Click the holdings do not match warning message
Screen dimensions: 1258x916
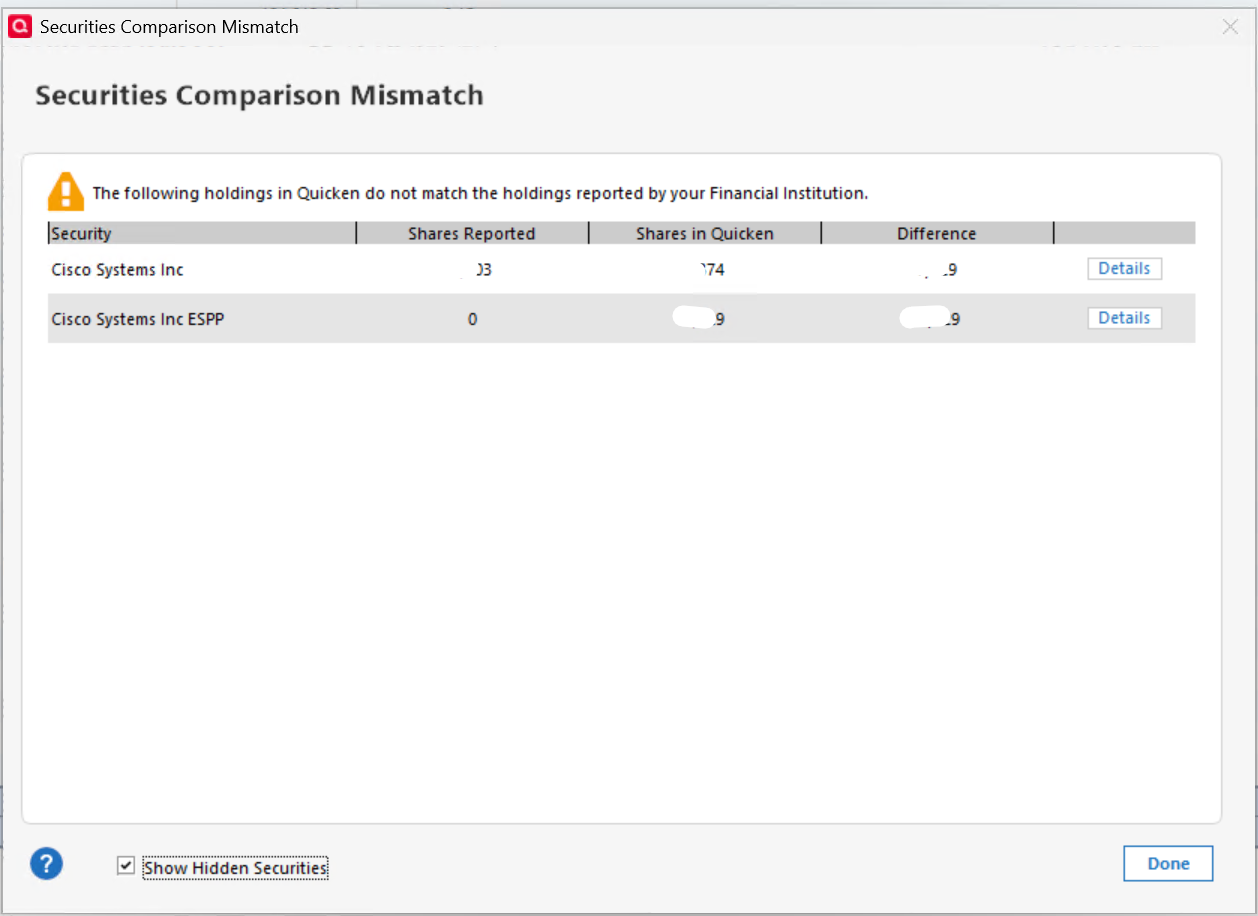pos(480,193)
